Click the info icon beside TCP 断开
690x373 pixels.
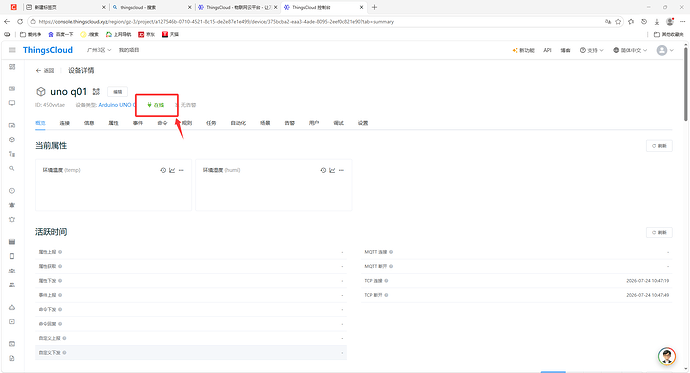[x=386, y=295]
